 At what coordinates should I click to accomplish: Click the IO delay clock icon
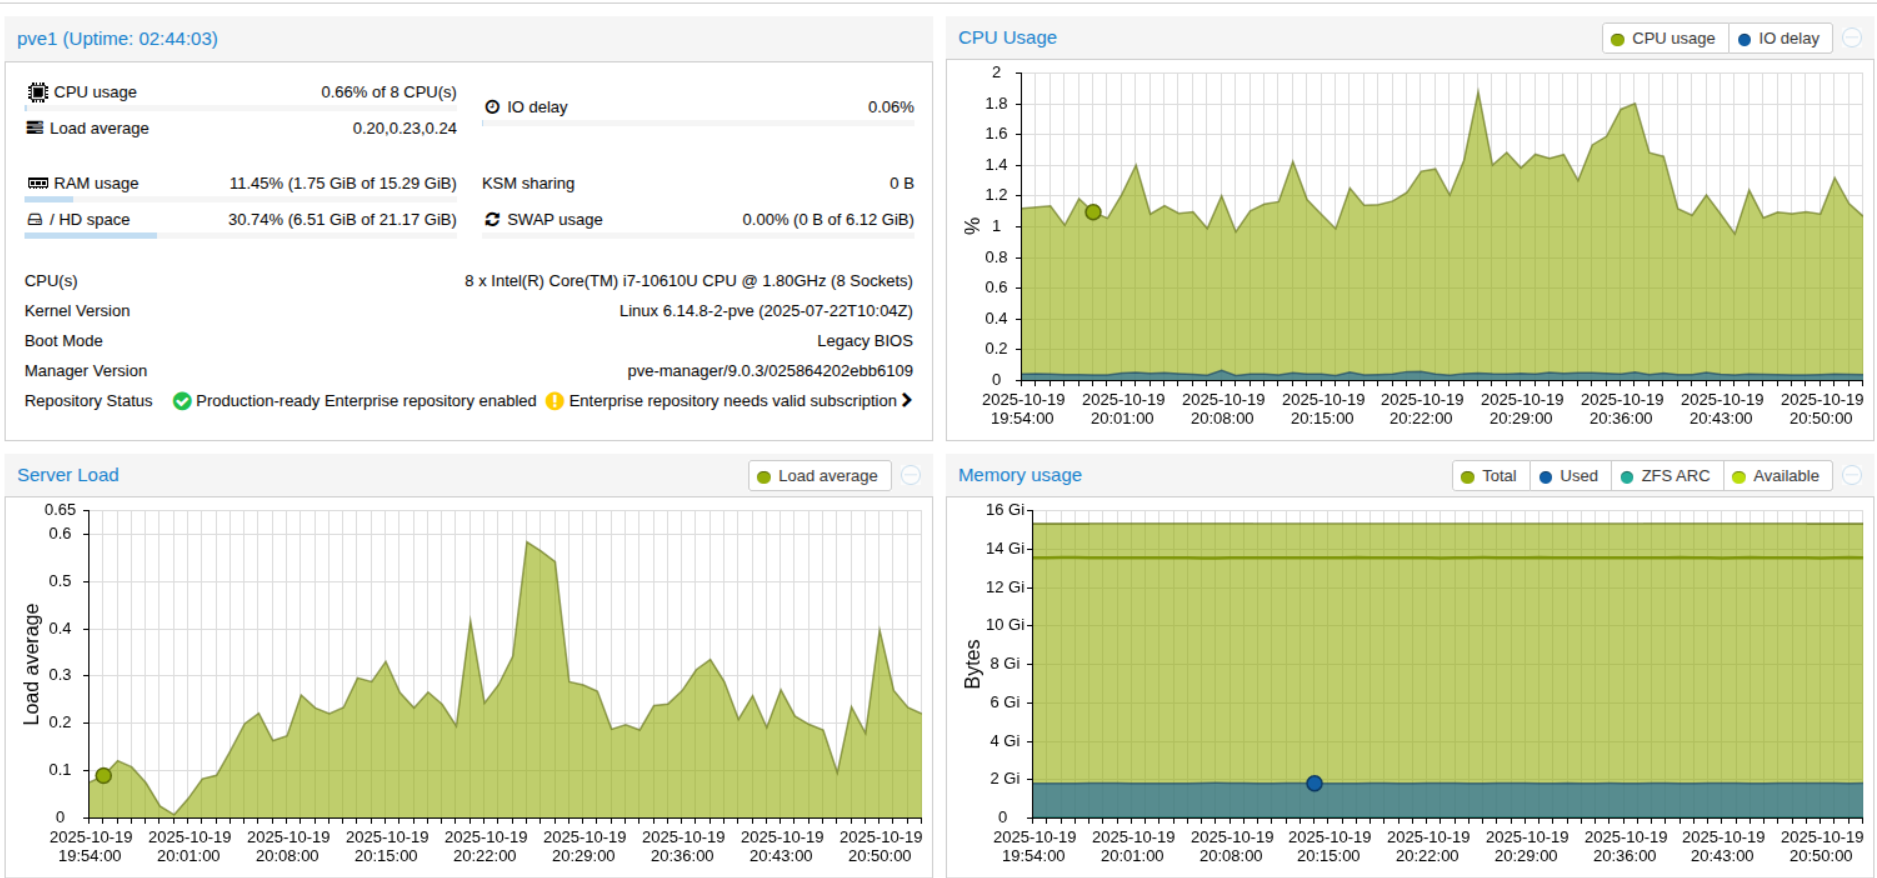(x=492, y=107)
